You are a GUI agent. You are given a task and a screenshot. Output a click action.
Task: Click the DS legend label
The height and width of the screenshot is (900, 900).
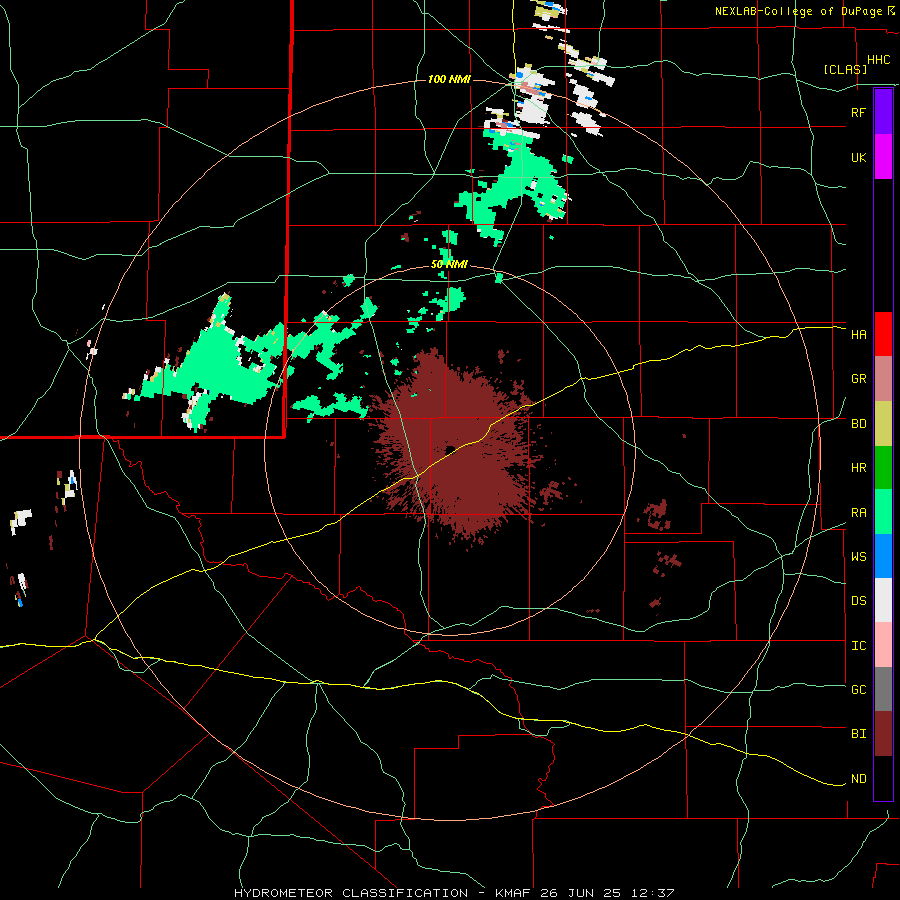(858, 601)
